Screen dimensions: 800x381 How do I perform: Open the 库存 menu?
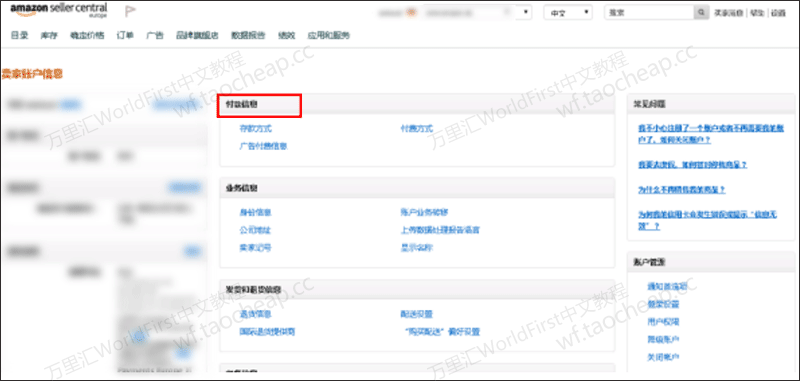49,35
